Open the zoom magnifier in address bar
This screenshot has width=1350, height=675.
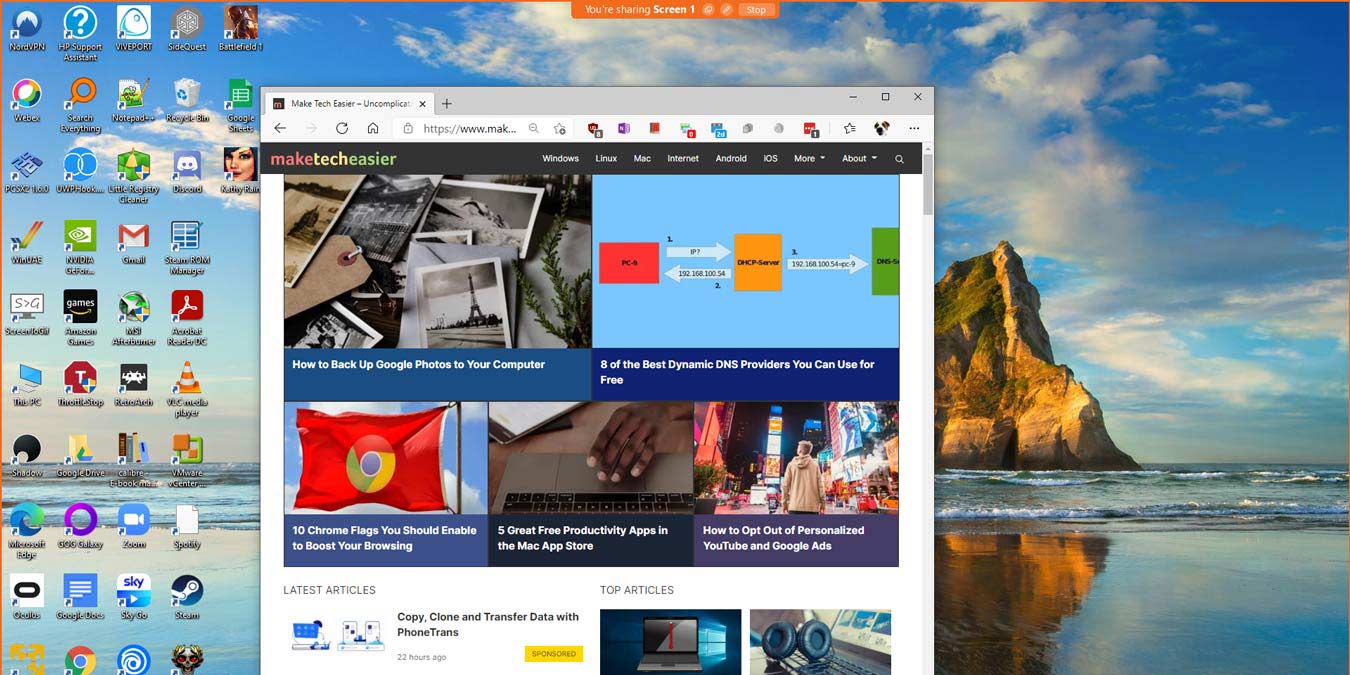(534, 128)
